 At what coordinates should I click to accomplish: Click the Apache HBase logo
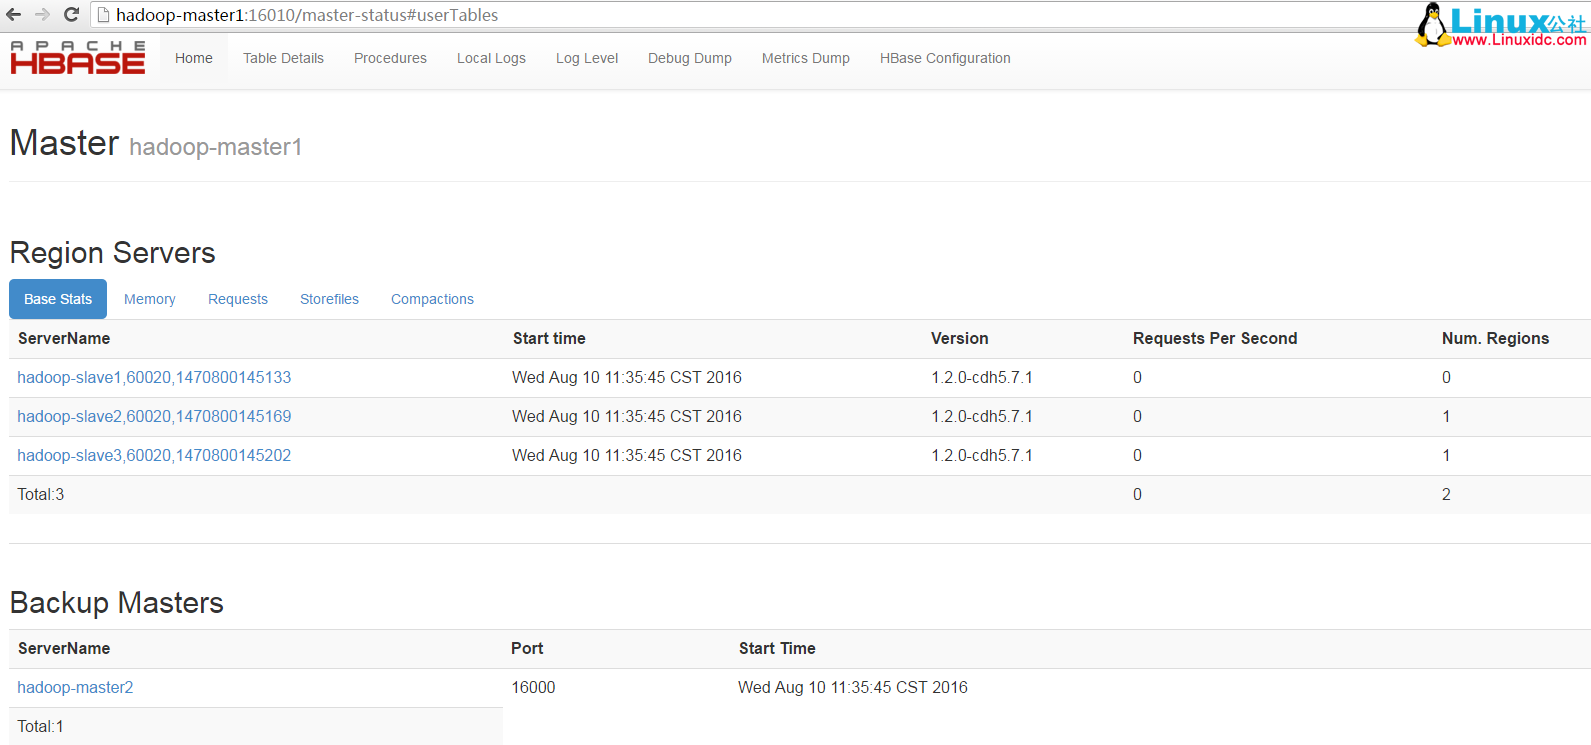point(78,58)
